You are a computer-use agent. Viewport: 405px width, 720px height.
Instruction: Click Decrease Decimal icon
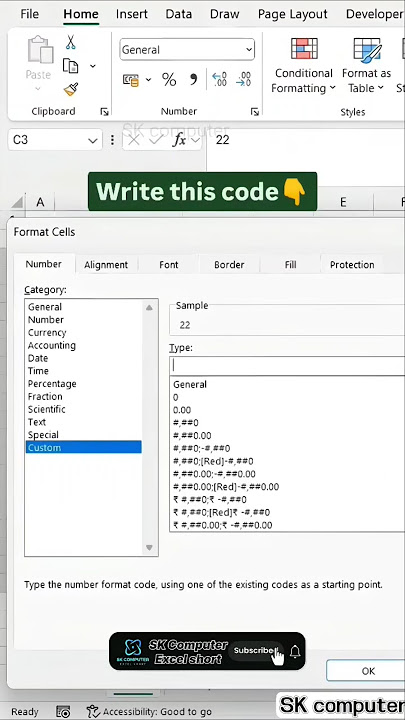coord(243,79)
